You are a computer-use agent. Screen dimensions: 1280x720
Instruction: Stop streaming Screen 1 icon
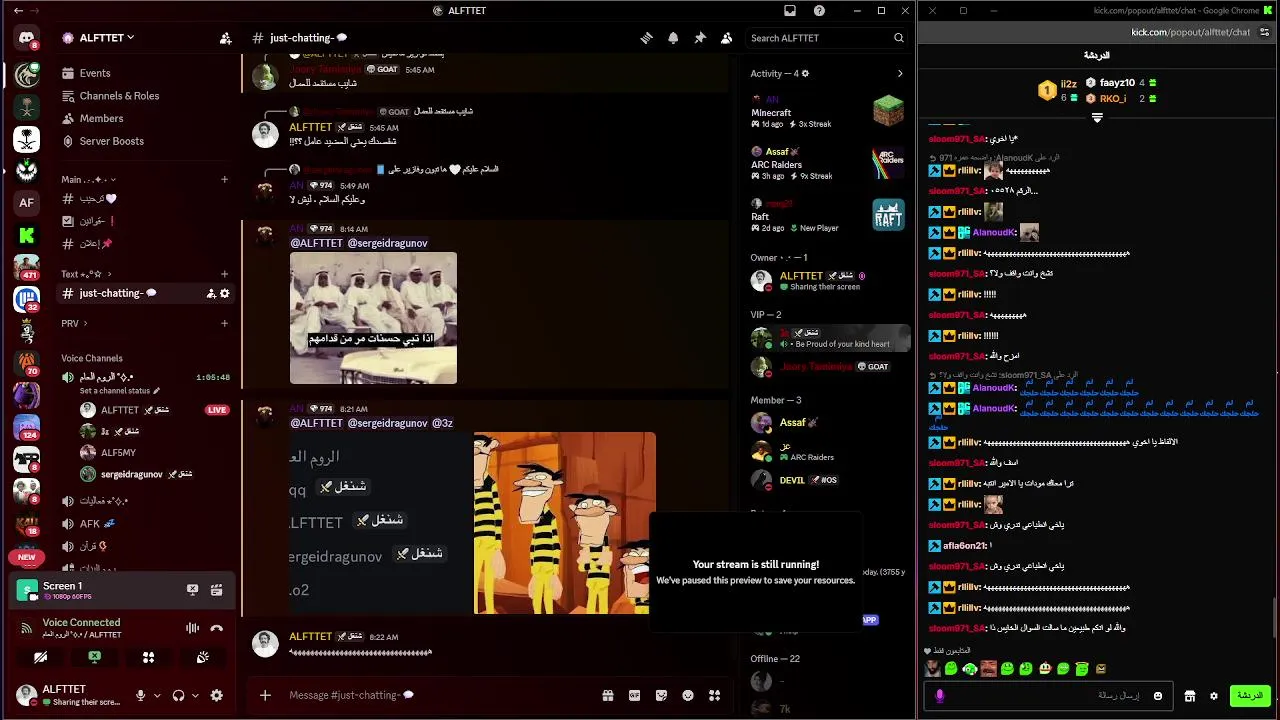[x=193, y=590]
